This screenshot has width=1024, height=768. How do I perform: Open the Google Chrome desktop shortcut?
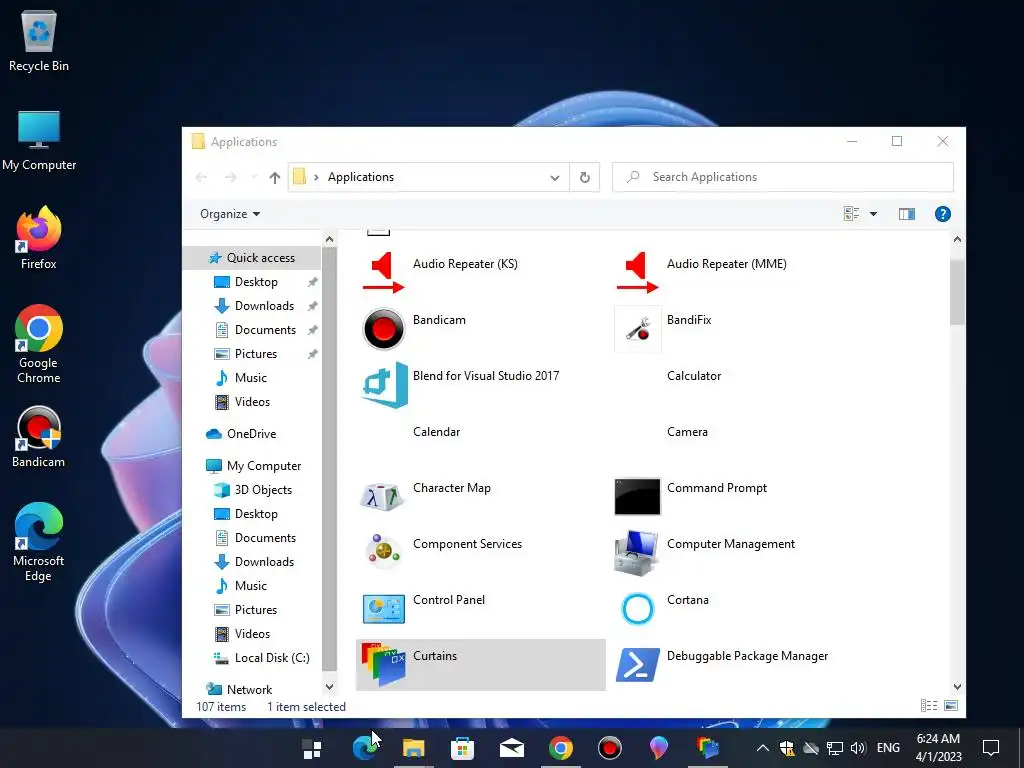[x=39, y=344]
